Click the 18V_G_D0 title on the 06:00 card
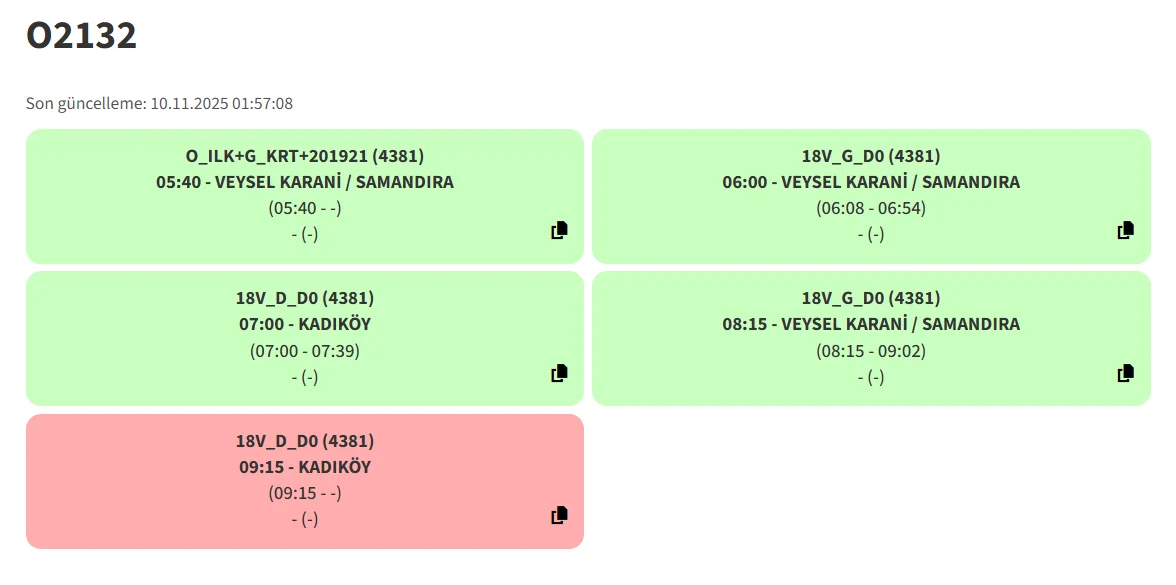 point(871,156)
